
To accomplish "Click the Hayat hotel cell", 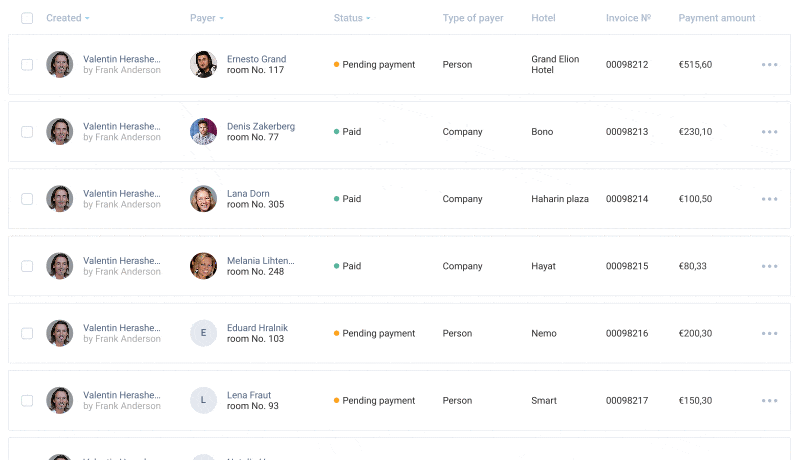I will (543, 266).
